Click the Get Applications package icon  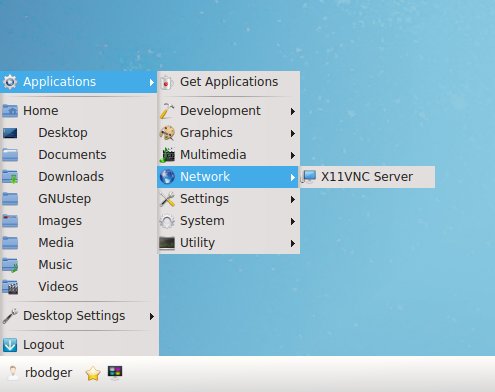point(167,82)
